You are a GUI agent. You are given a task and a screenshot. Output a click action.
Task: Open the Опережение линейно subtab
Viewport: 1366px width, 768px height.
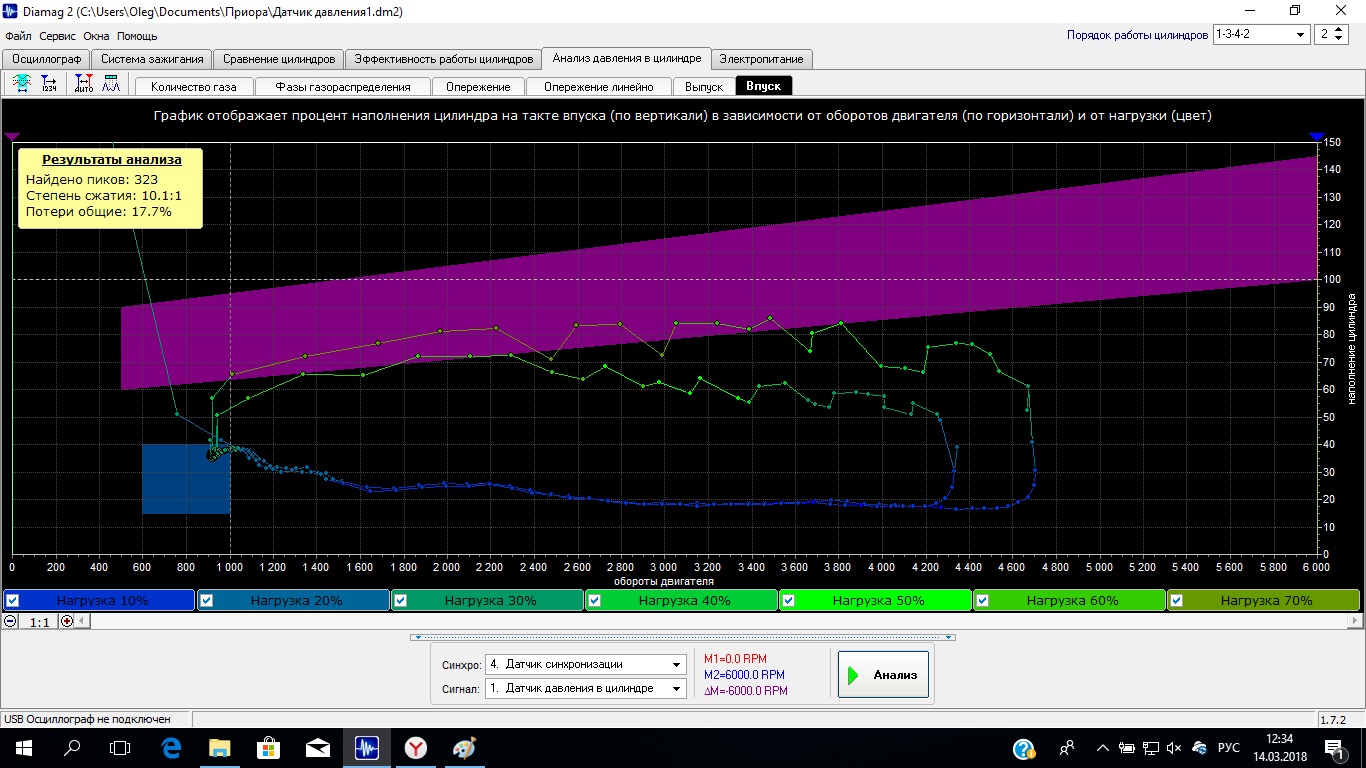598,87
